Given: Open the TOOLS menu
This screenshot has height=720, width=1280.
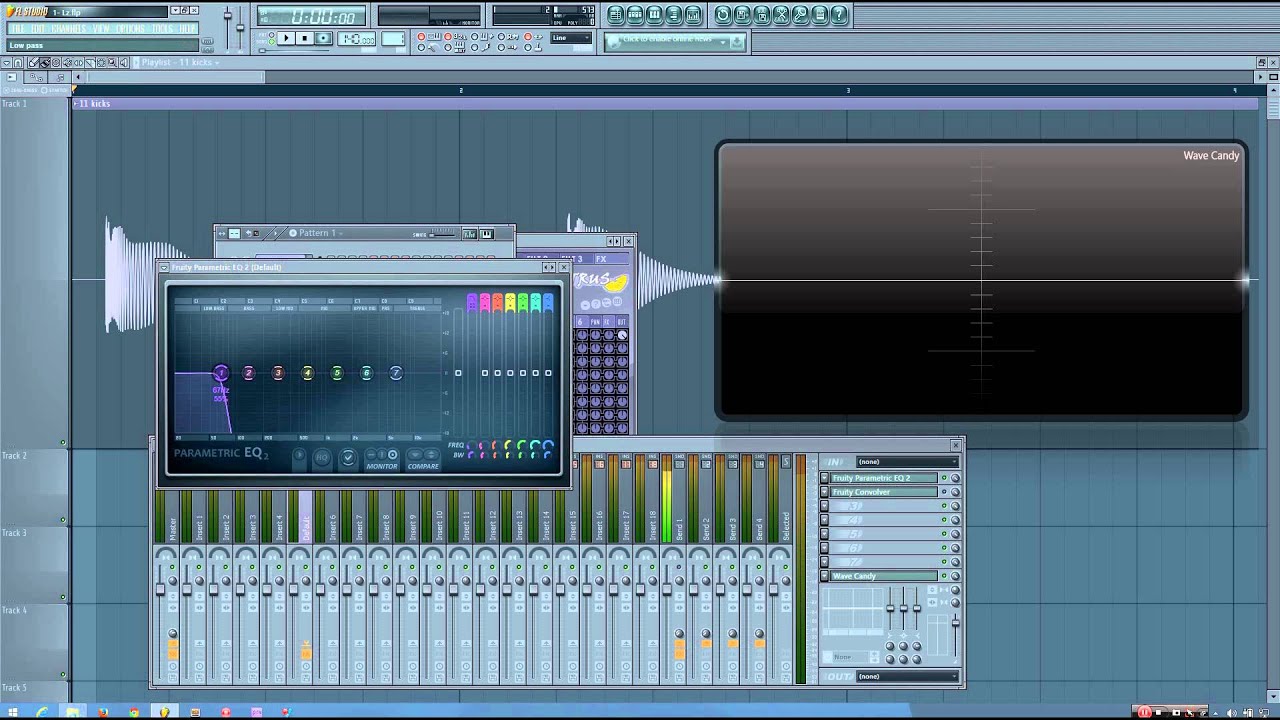Looking at the screenshot, I should click(x=162, y=29).
